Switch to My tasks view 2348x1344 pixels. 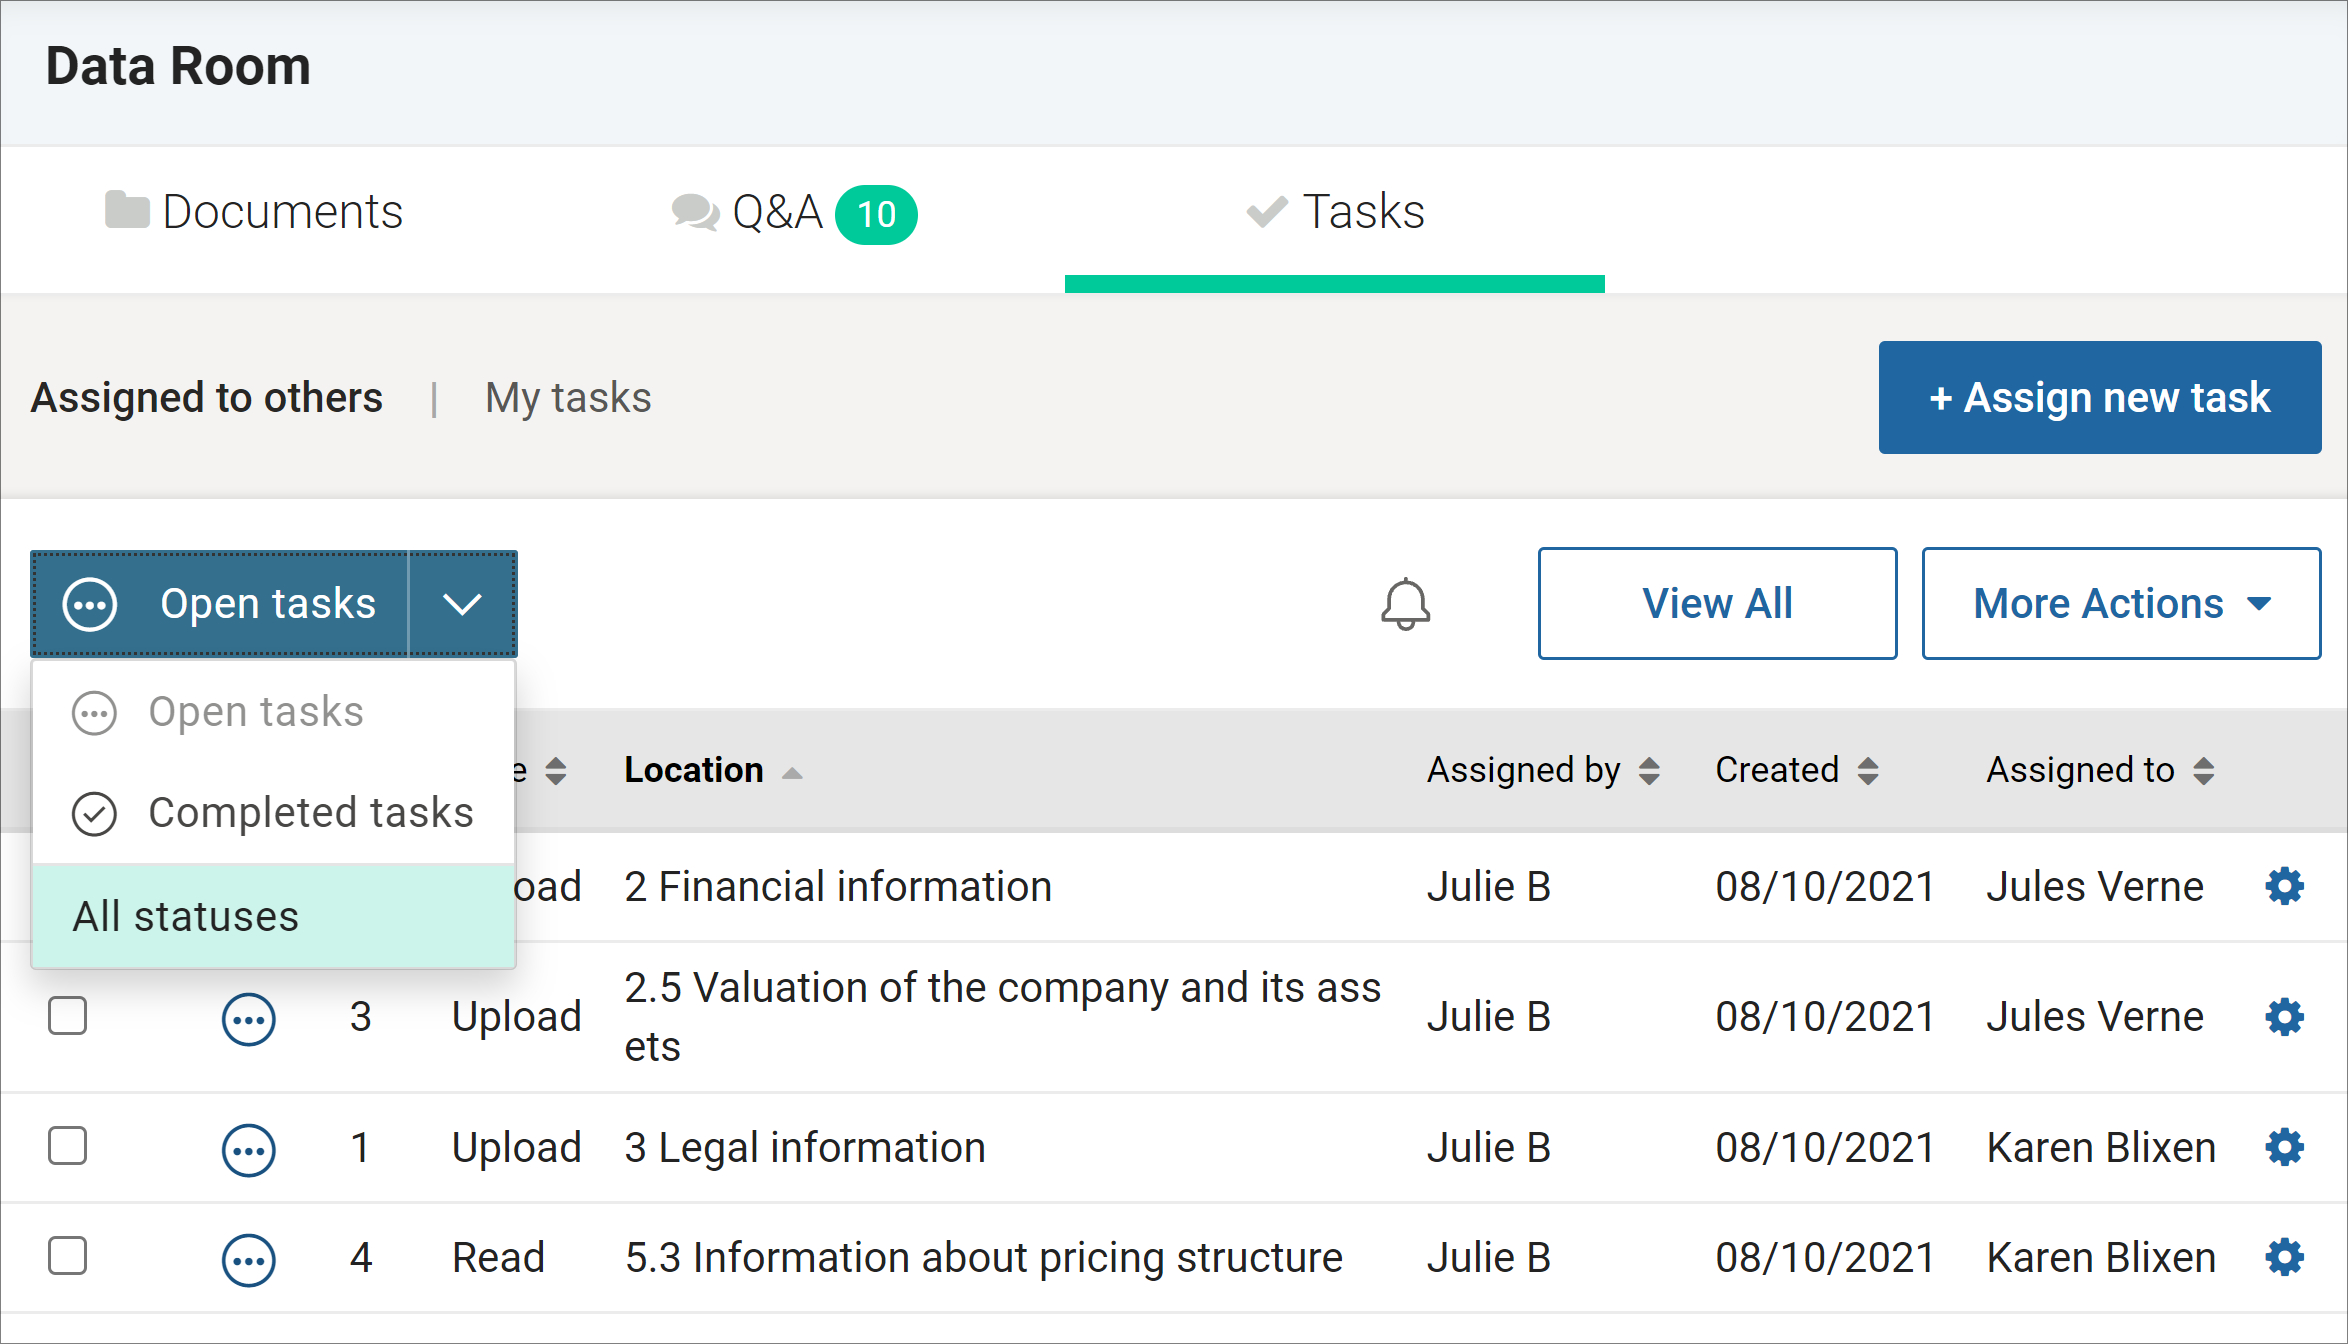click(x=568, y=398)
